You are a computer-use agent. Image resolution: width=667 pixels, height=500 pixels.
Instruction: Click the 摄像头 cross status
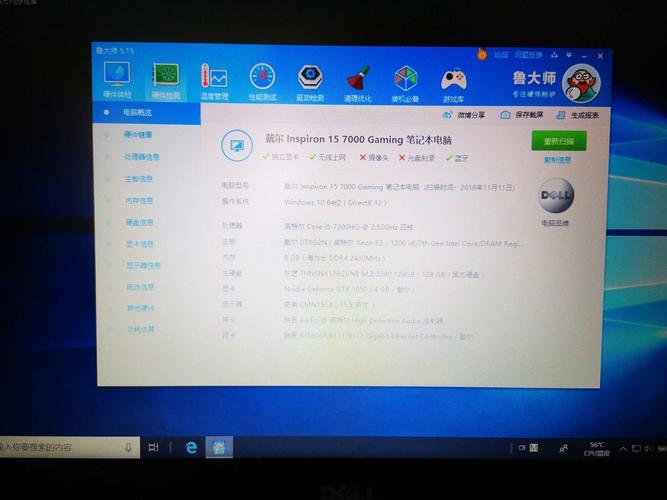point(374,158)
